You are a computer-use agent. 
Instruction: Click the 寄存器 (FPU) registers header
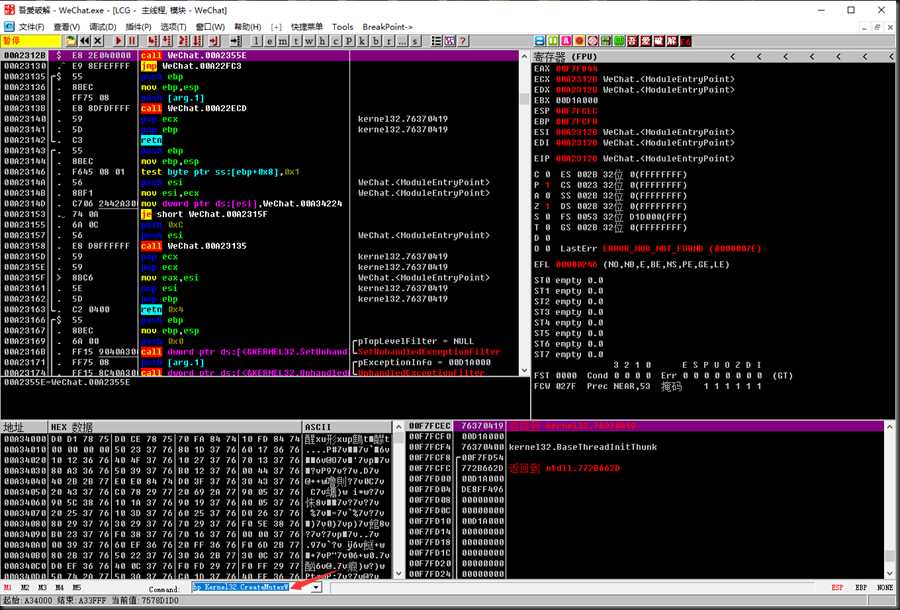(565, 56)
